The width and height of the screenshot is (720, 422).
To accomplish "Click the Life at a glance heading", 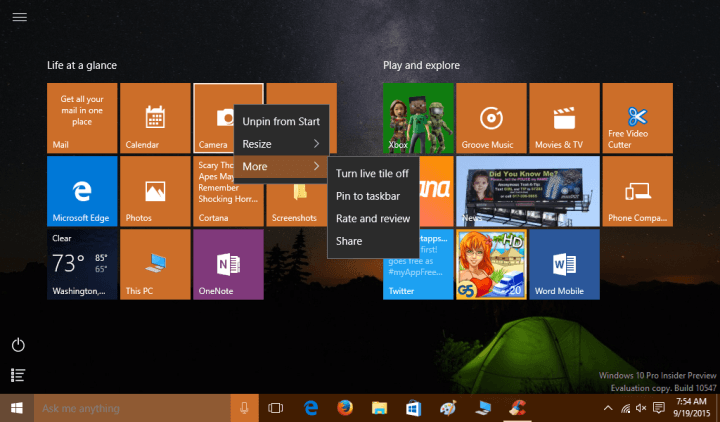I will click(x=82, y=65).
